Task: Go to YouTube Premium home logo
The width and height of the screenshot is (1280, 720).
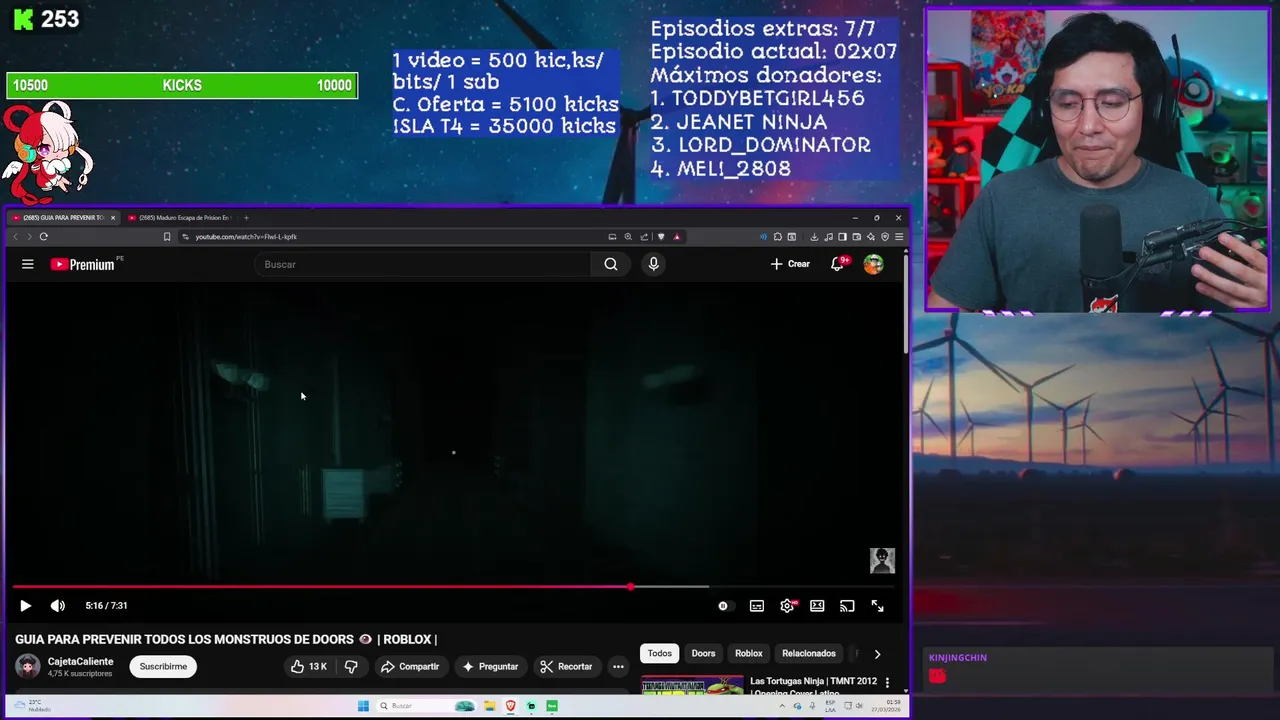Action: [82, 264]
